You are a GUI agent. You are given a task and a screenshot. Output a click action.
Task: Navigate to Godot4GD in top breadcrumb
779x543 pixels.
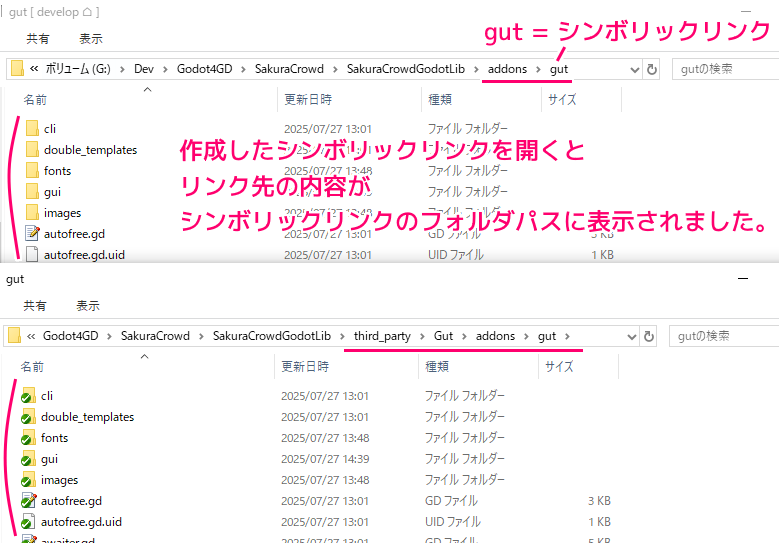tap(204, 69)
